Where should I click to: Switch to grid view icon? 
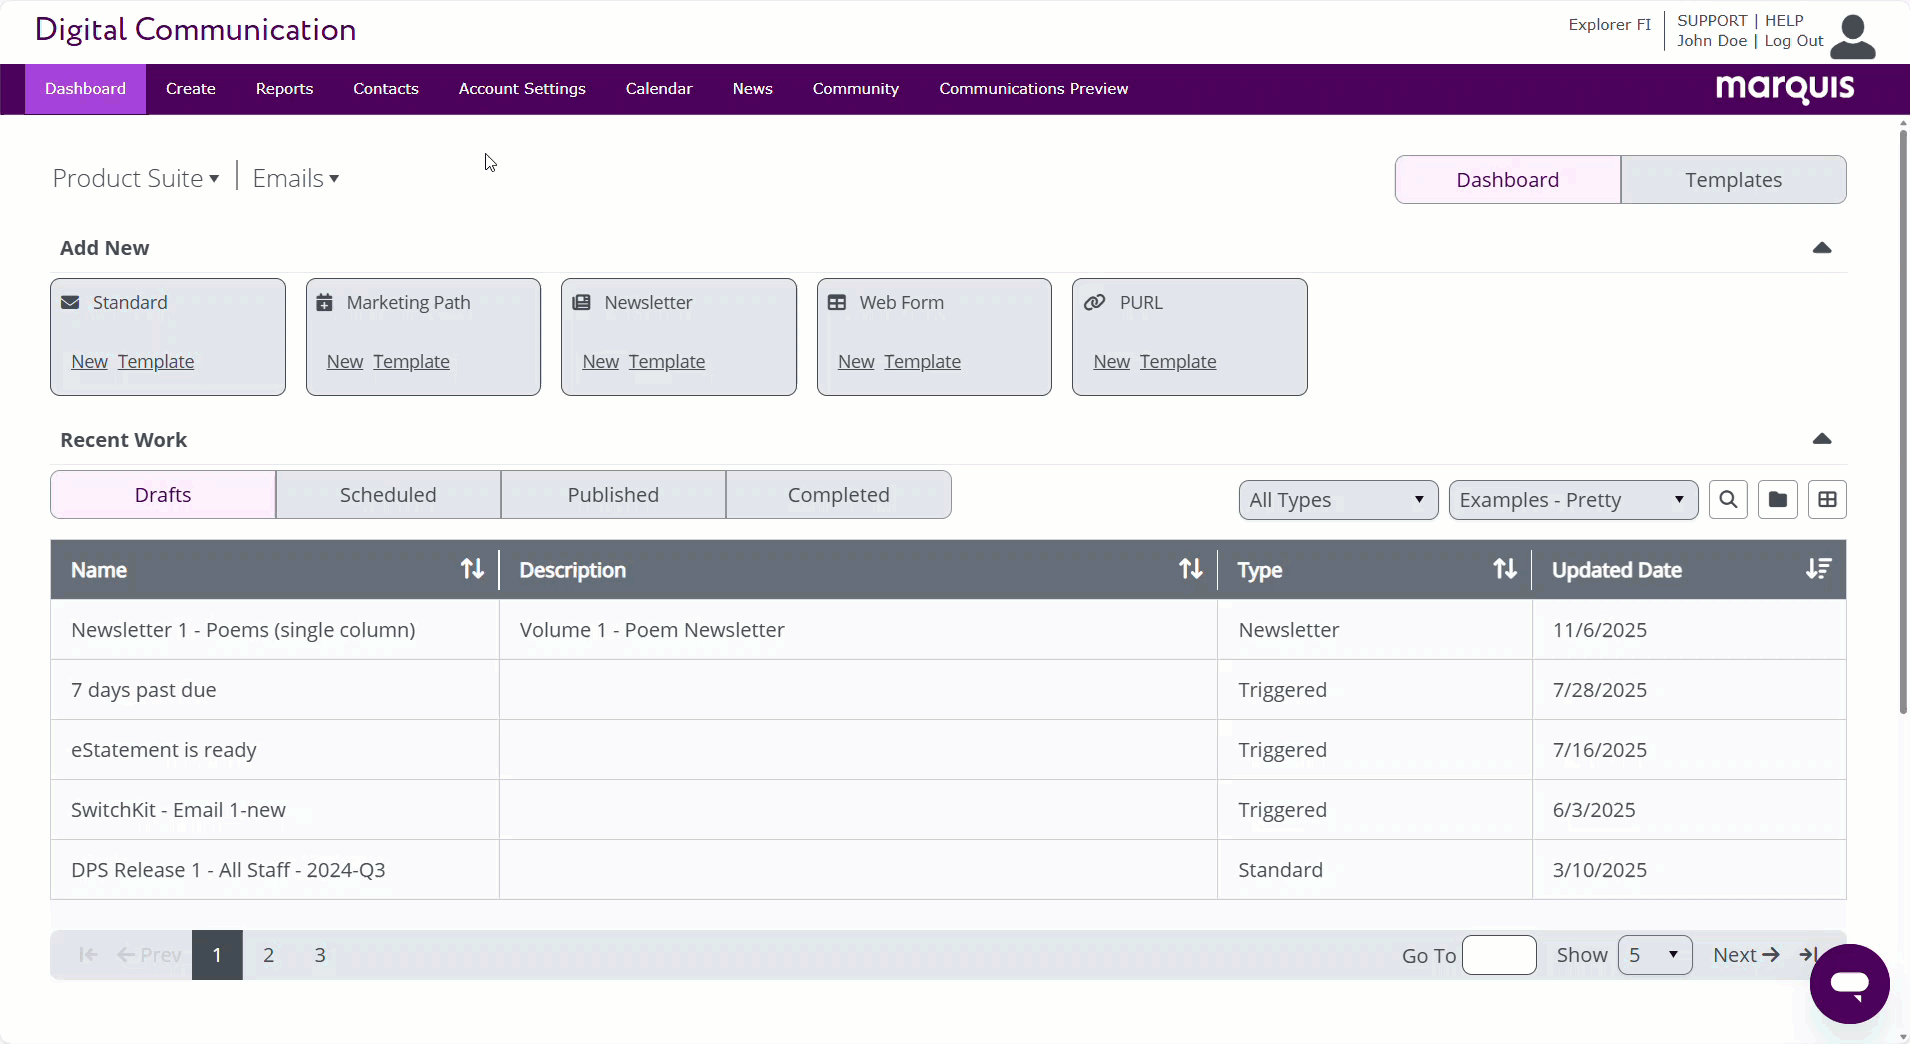pos(1827,500)
